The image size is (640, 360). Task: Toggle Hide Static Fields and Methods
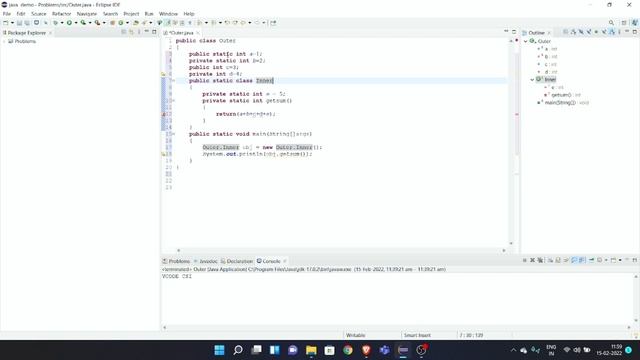(589, 32)
